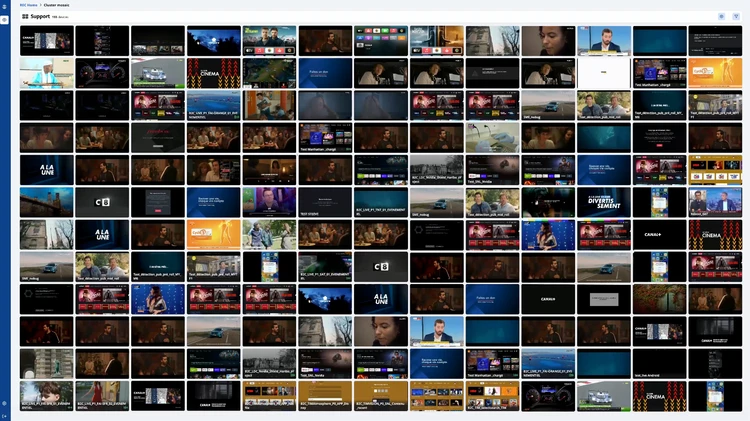Image resolution: width=750 pixels, height=421 pixels.
Task: Open thumbnail of man in white and cyan outfit
Action: click(x=47, y=73)
